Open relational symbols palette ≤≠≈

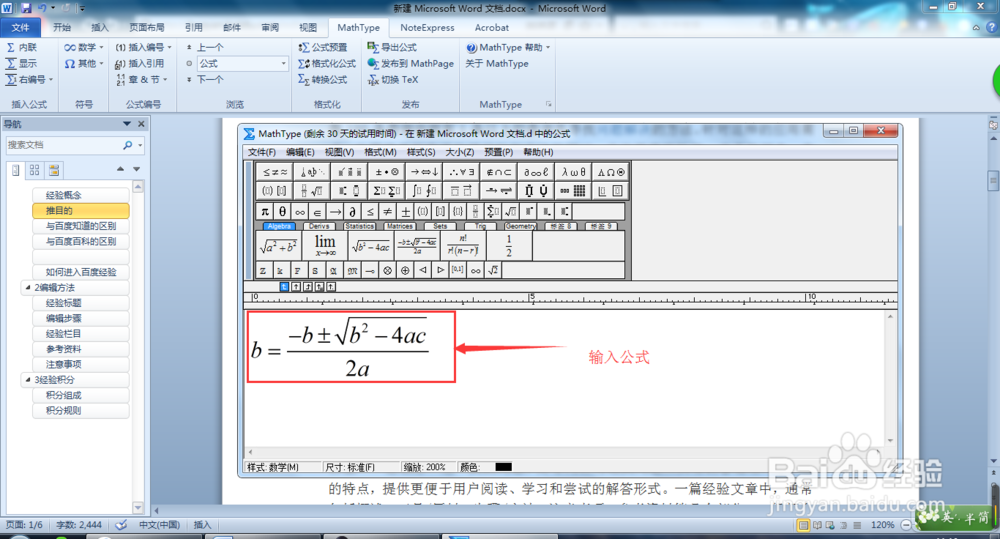[x=275, y=172]
